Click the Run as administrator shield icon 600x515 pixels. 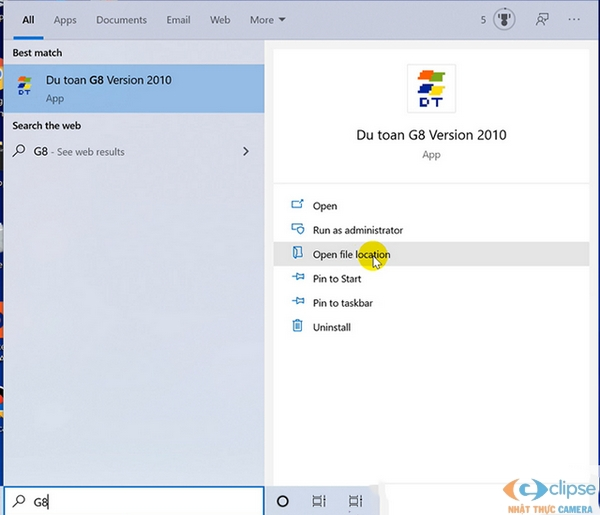pos(298,228)
